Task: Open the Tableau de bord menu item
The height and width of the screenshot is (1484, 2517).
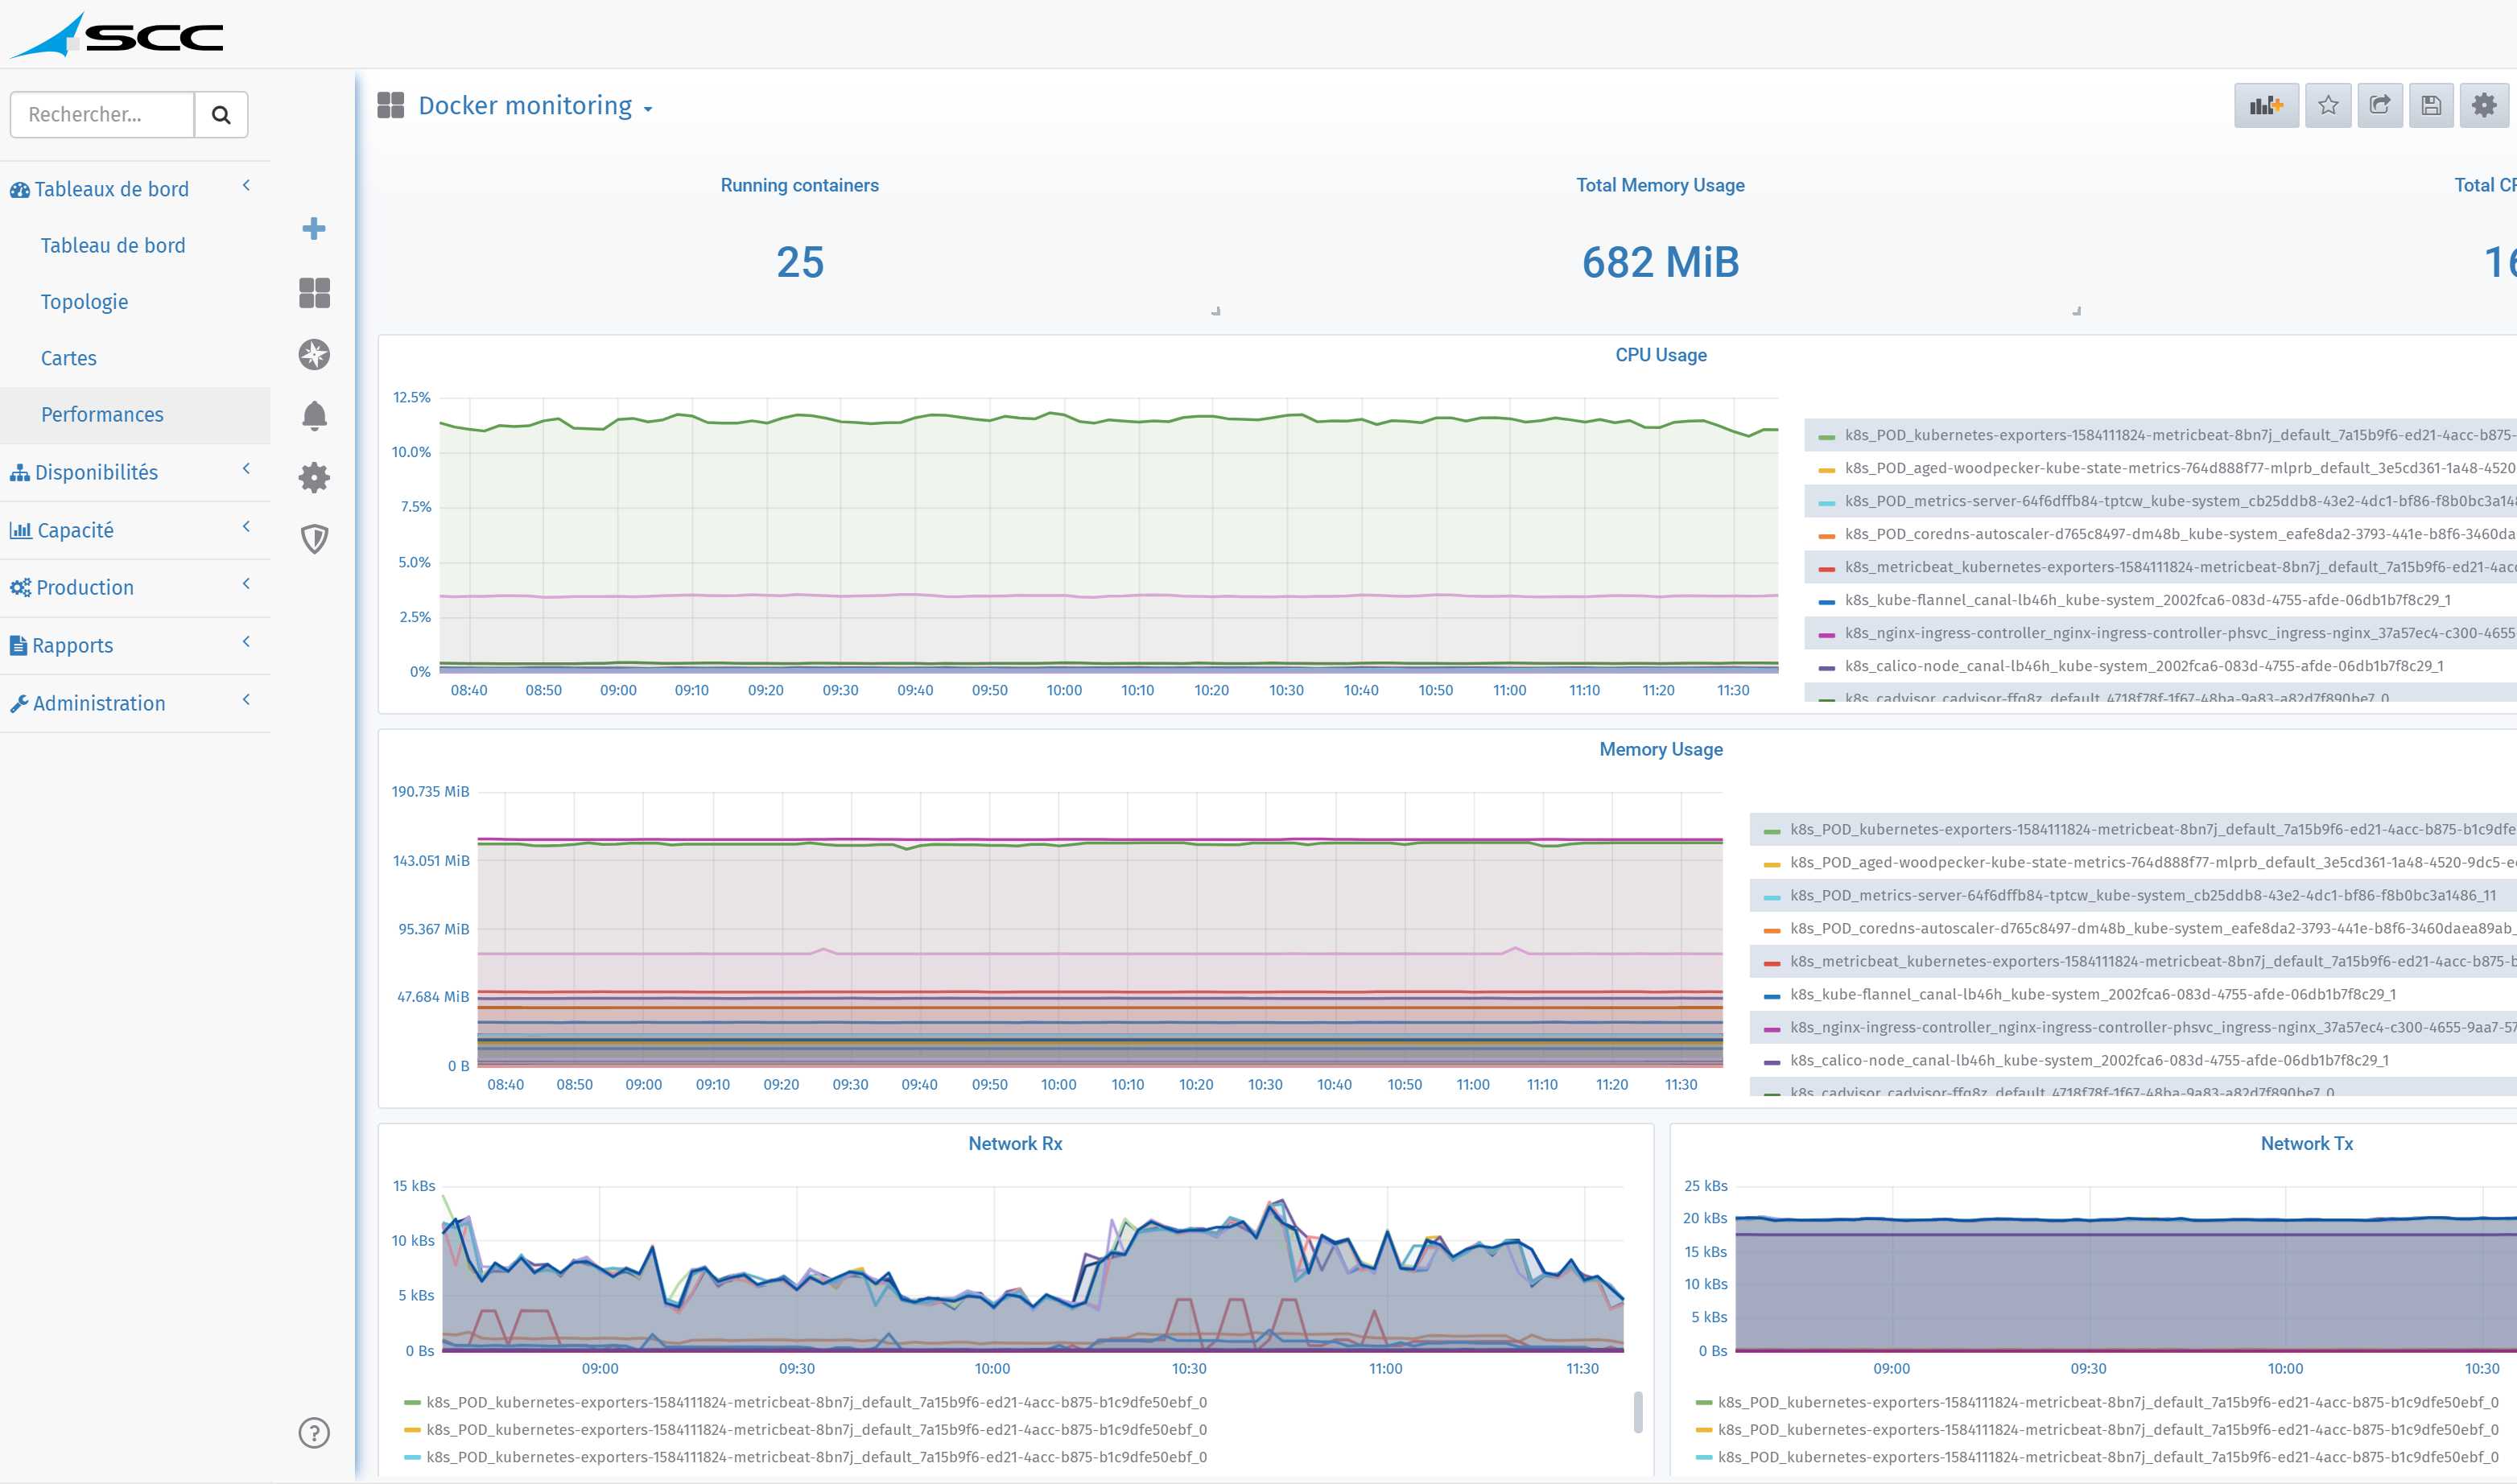Action: point(113,246)
